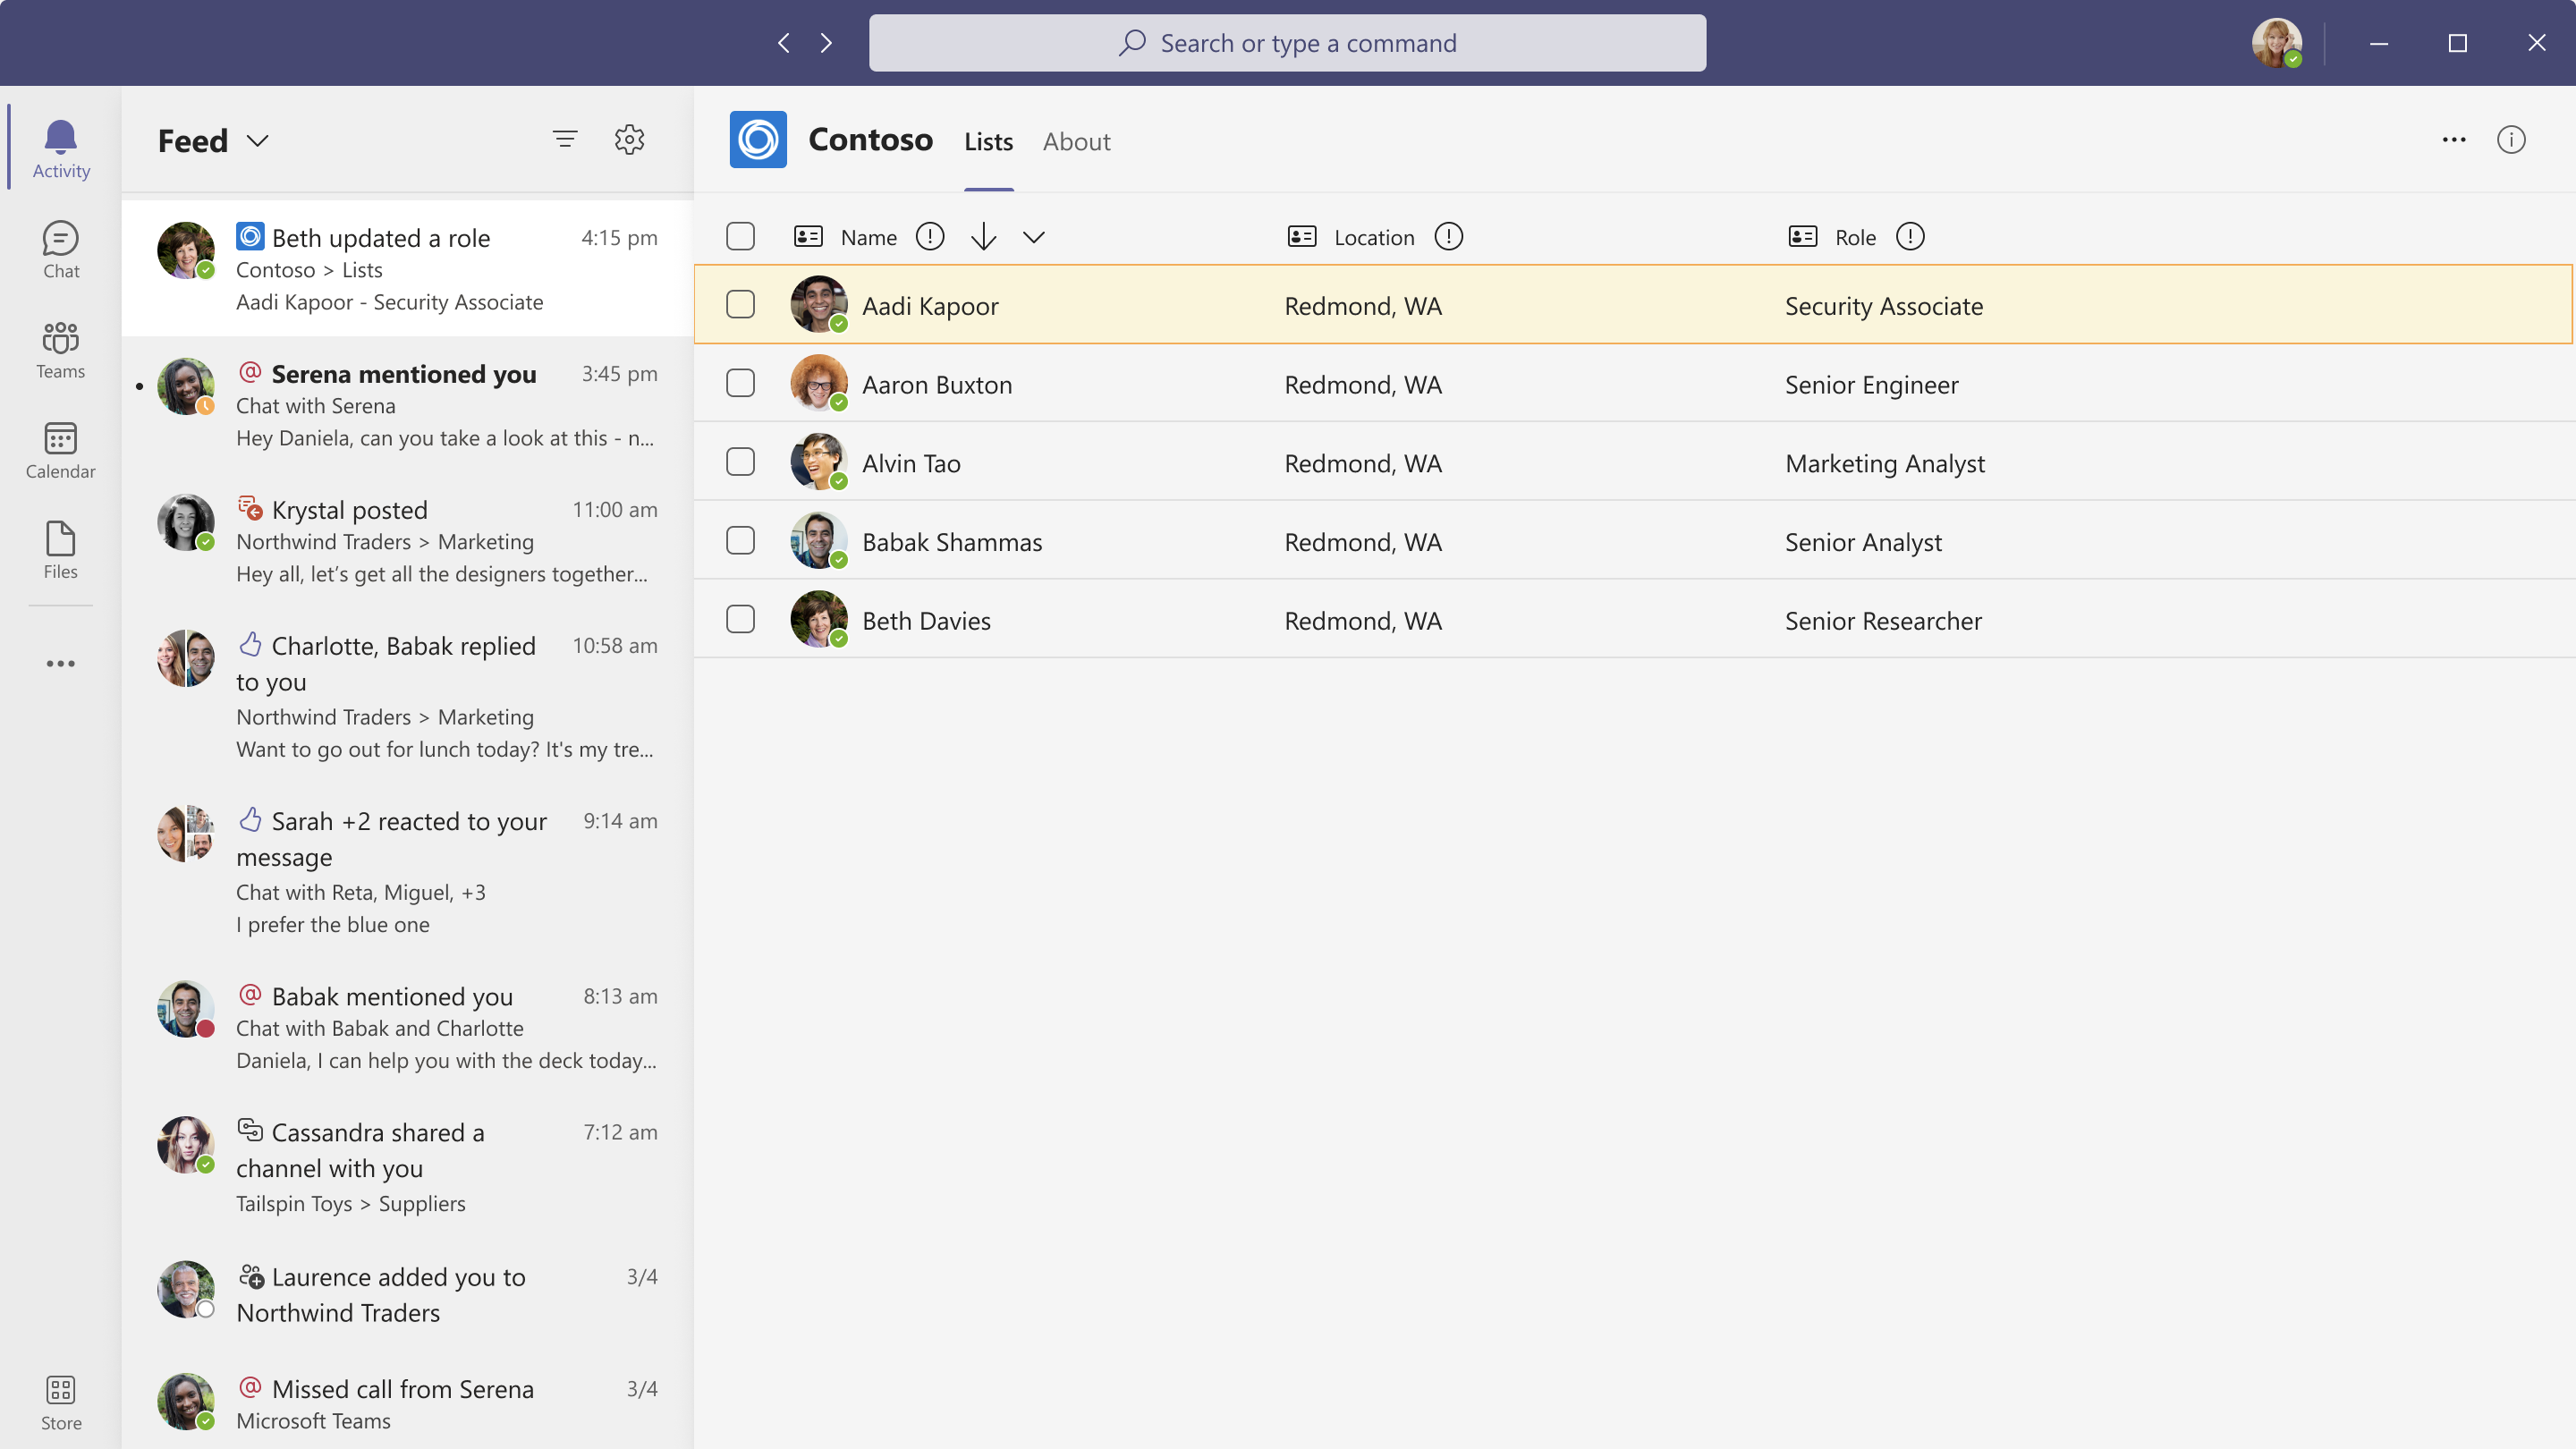The image size is (2576, 1449).
Task: Open Serena mentioned you notification
Action: pyautogui.click(x=405, y=403)
